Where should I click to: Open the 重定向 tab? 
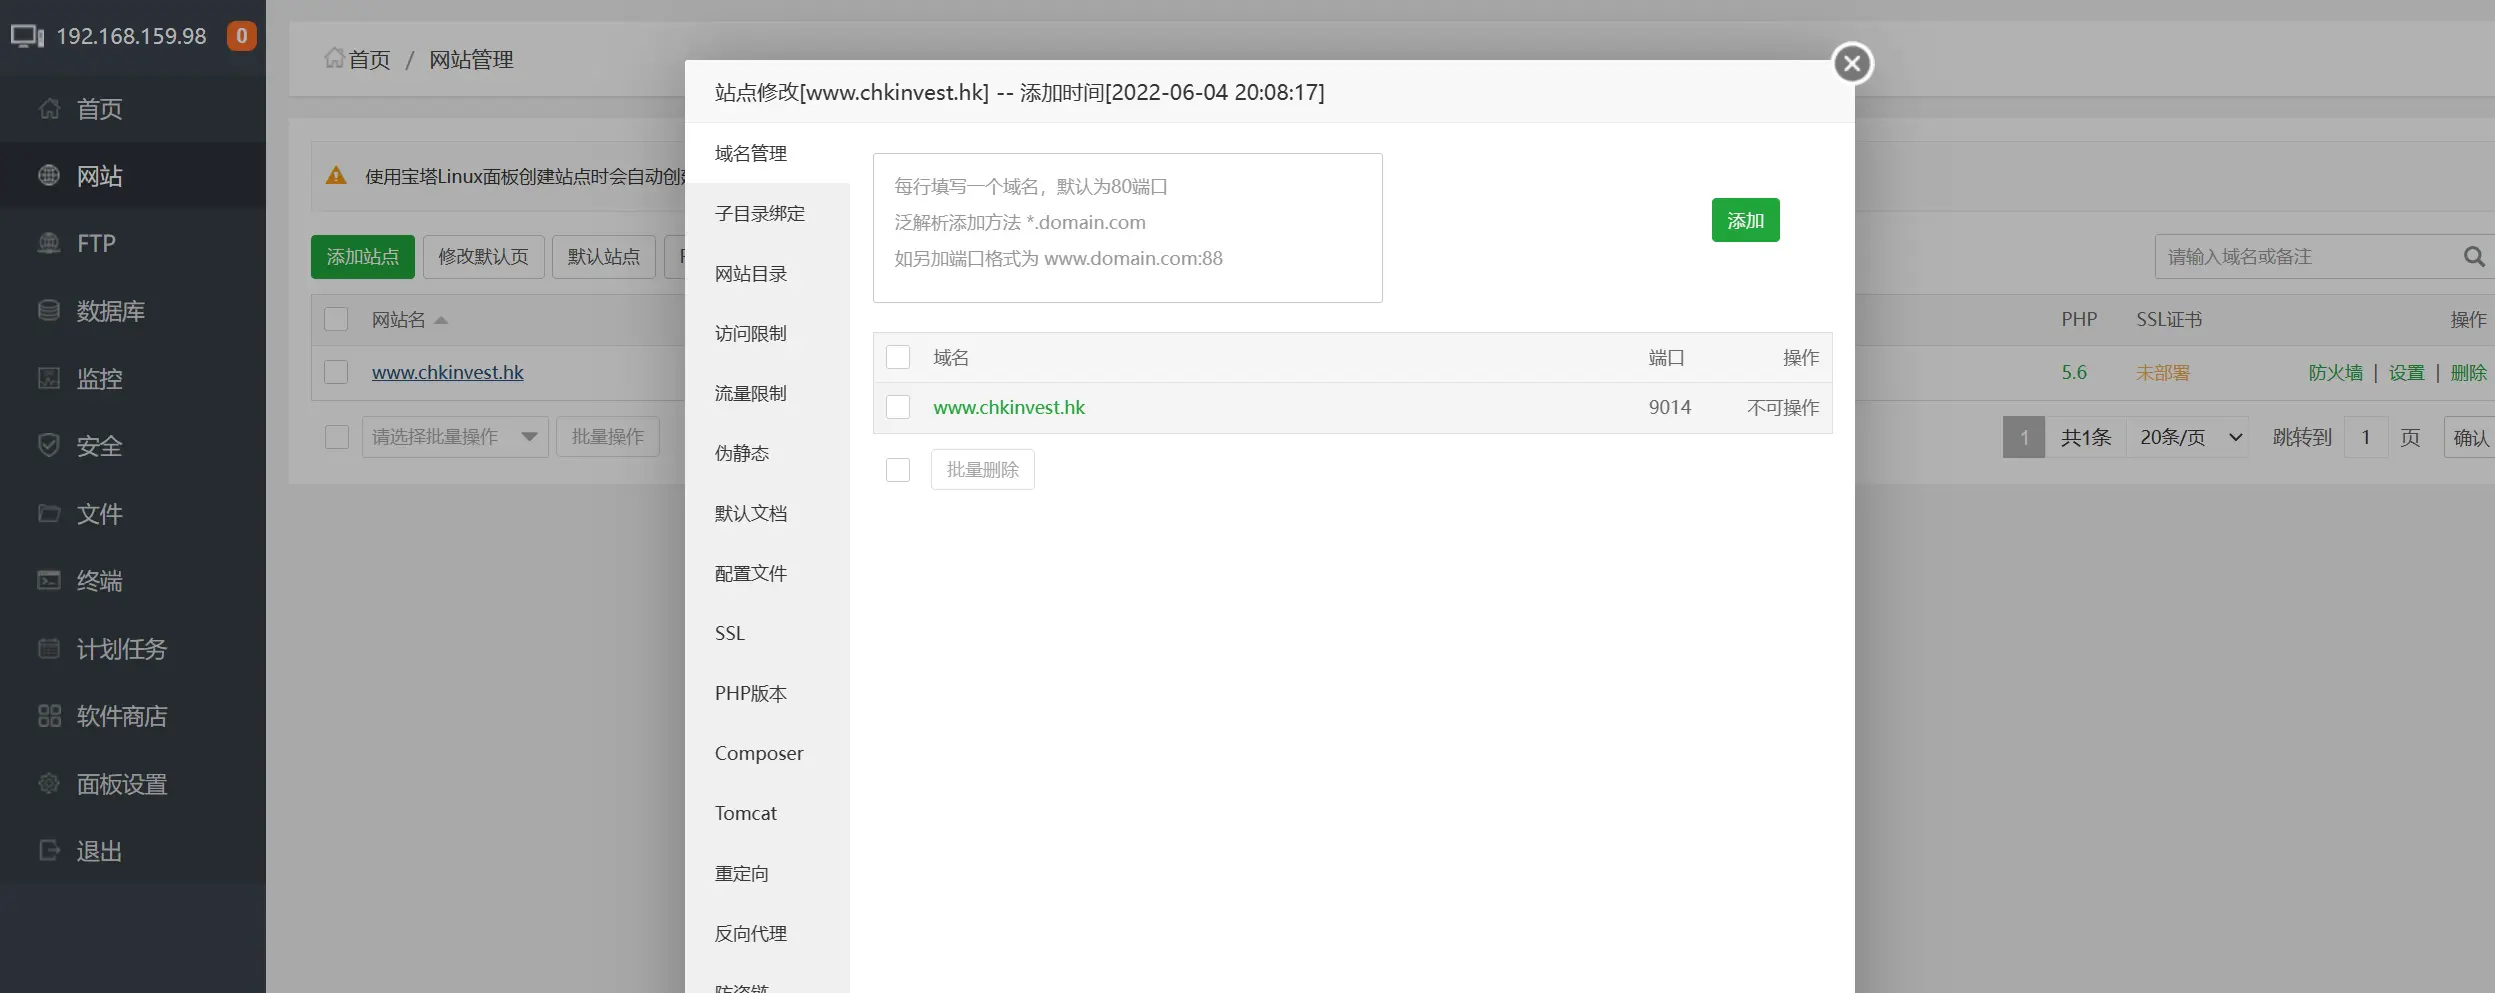point(767,873)
